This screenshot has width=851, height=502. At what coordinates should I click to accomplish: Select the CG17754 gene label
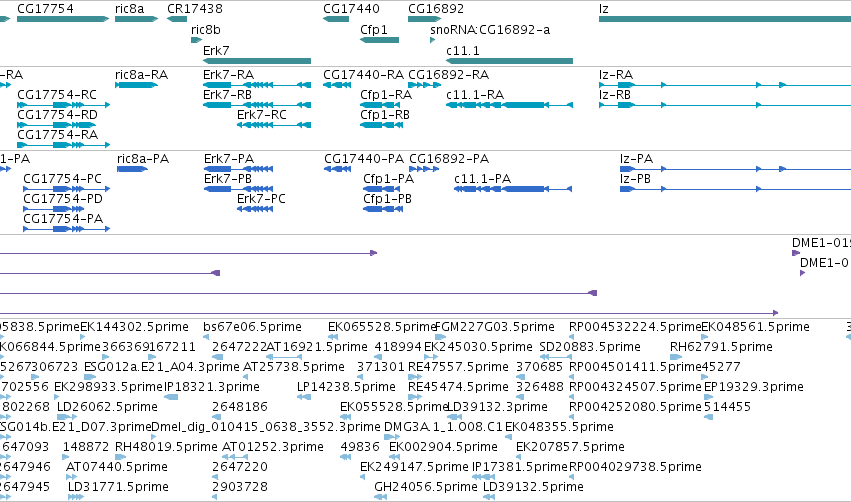click(45, 9)
